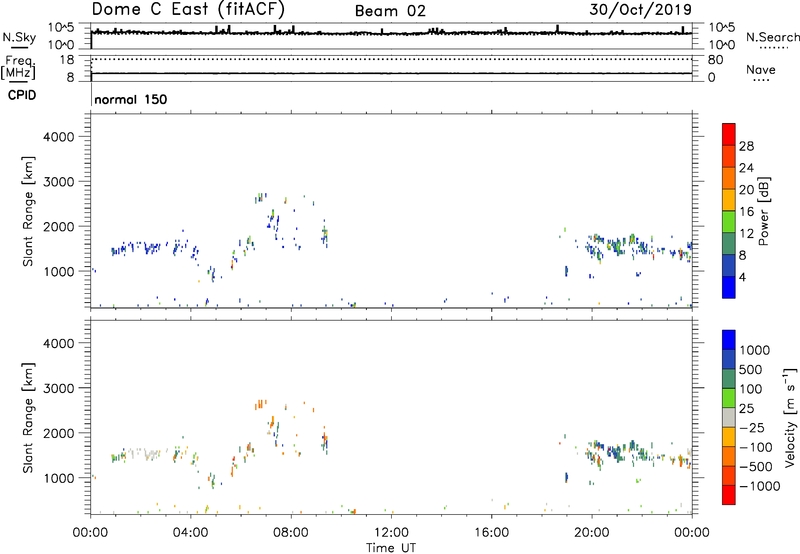The width and height of the screenshot is (800, 554).
Task: Click the 'Velocity [m s-1]' color bar title
Action: point(790,417)
